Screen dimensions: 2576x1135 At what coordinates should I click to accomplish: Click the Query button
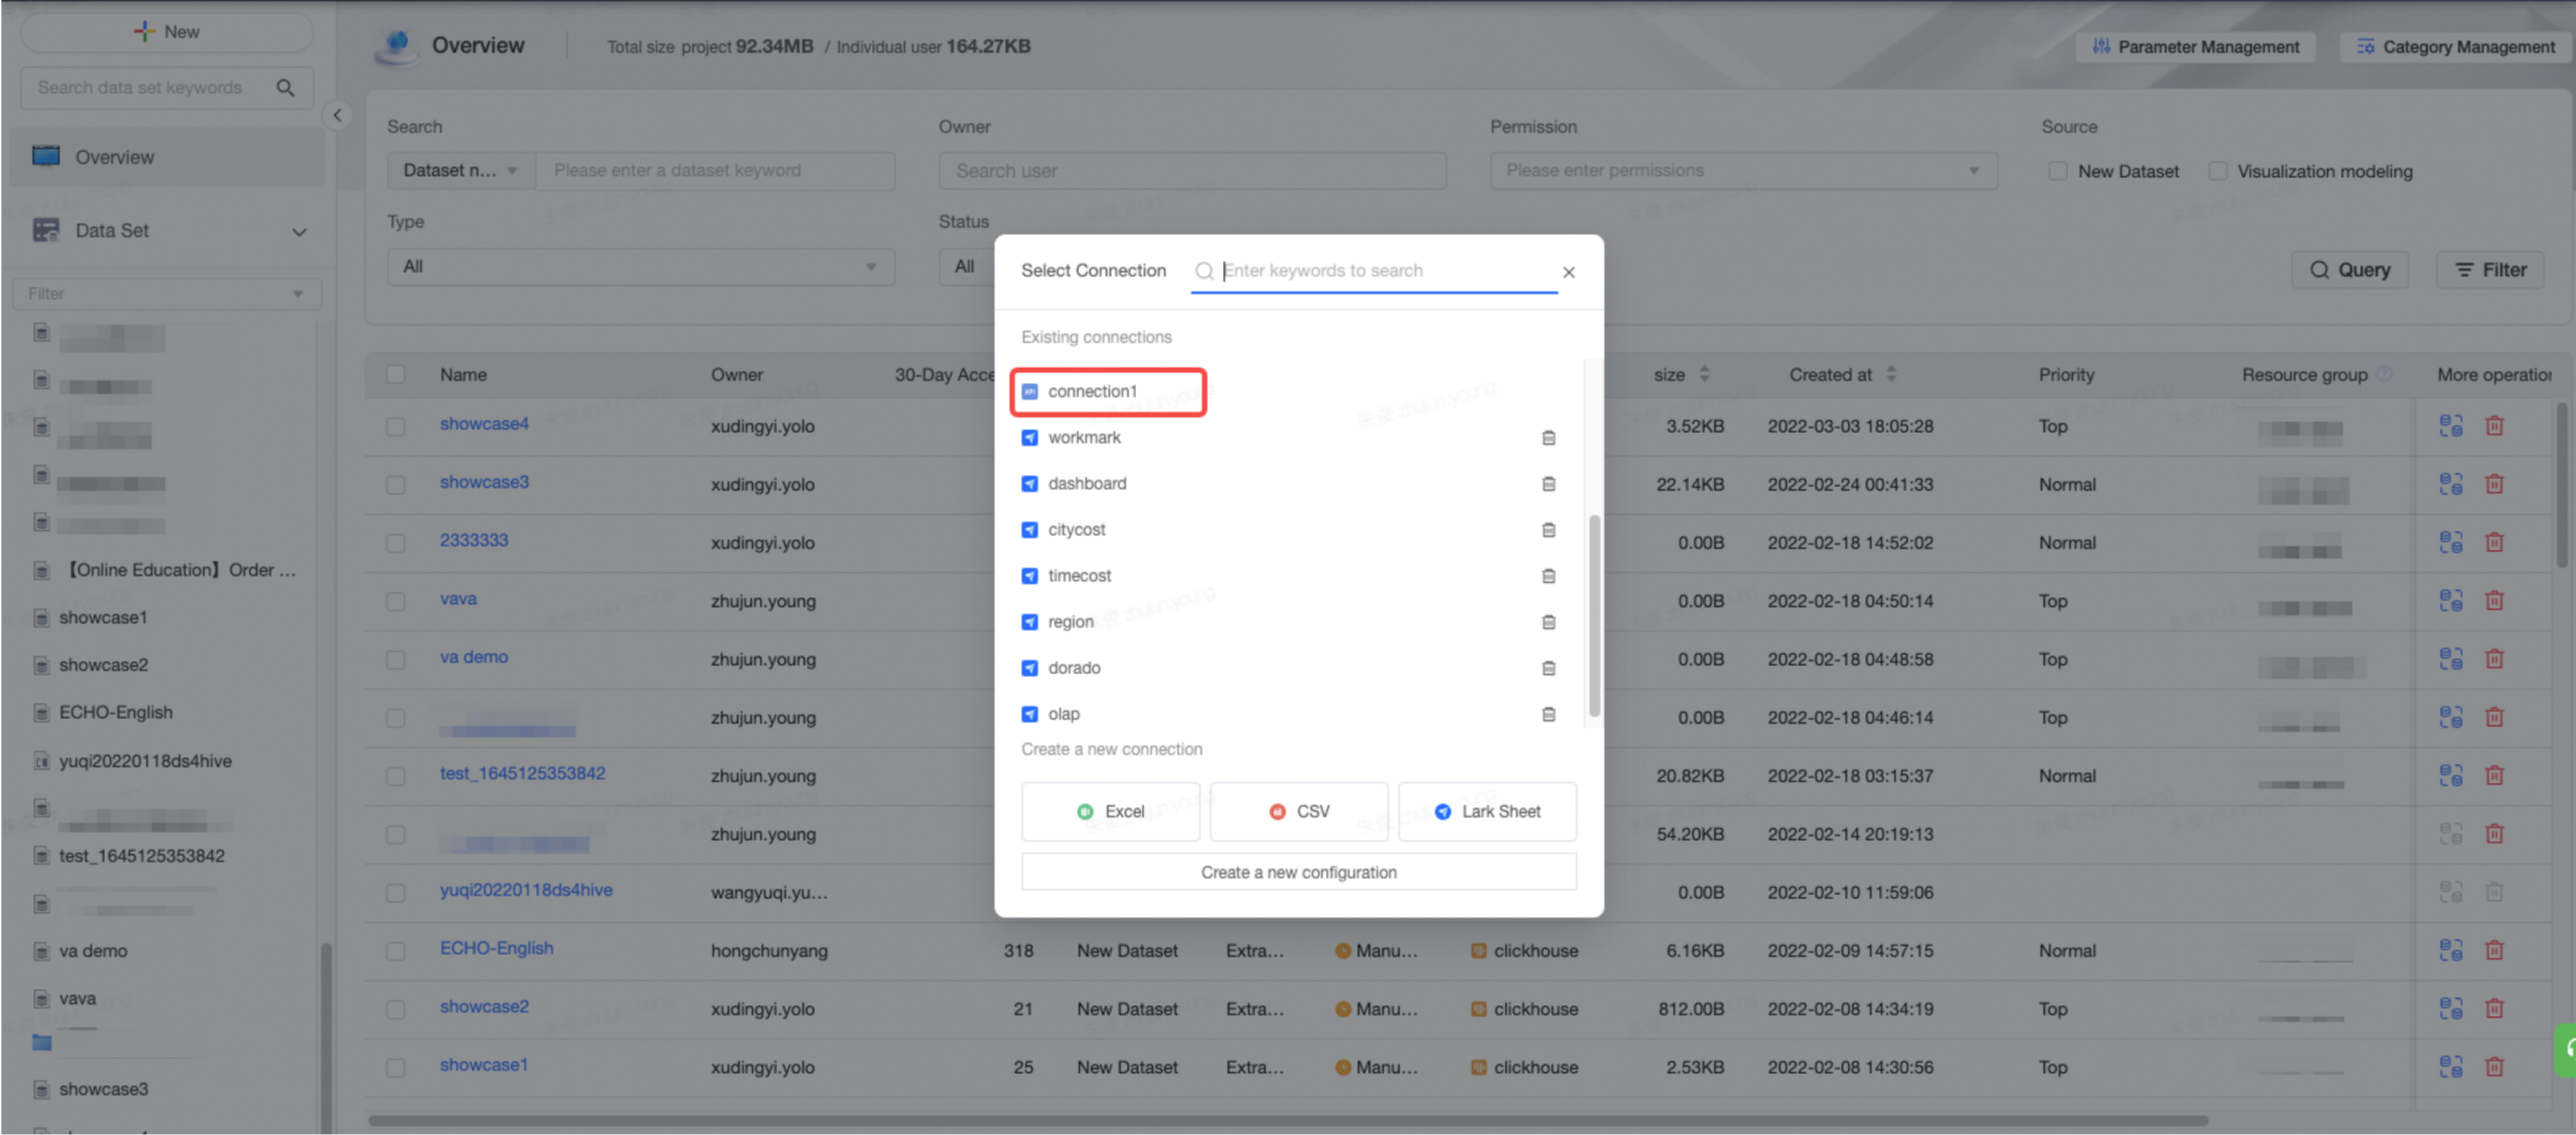coord(2349,270)
